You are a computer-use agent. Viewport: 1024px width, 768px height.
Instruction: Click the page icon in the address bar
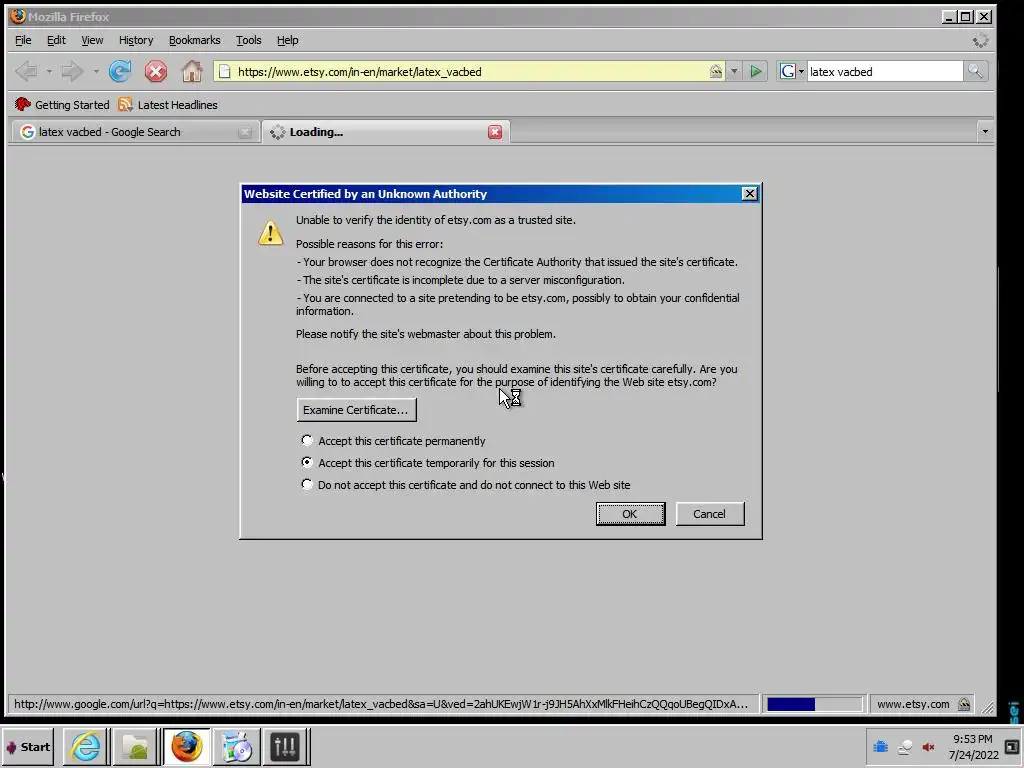[224, 71]
